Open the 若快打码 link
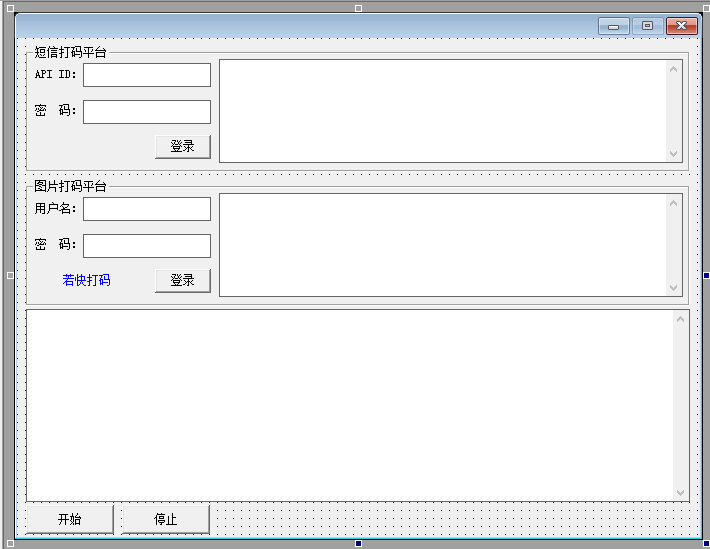The image size is (710, 549). [x=86, y=280]
